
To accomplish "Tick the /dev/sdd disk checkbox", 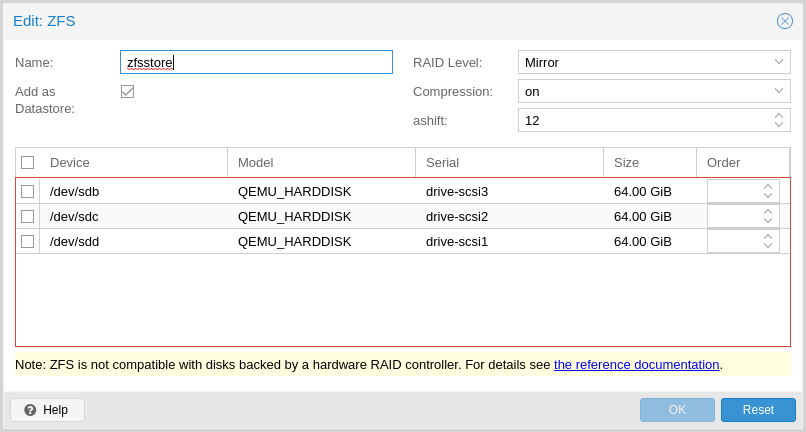I will pyautogui.click(x=27, y=242).
